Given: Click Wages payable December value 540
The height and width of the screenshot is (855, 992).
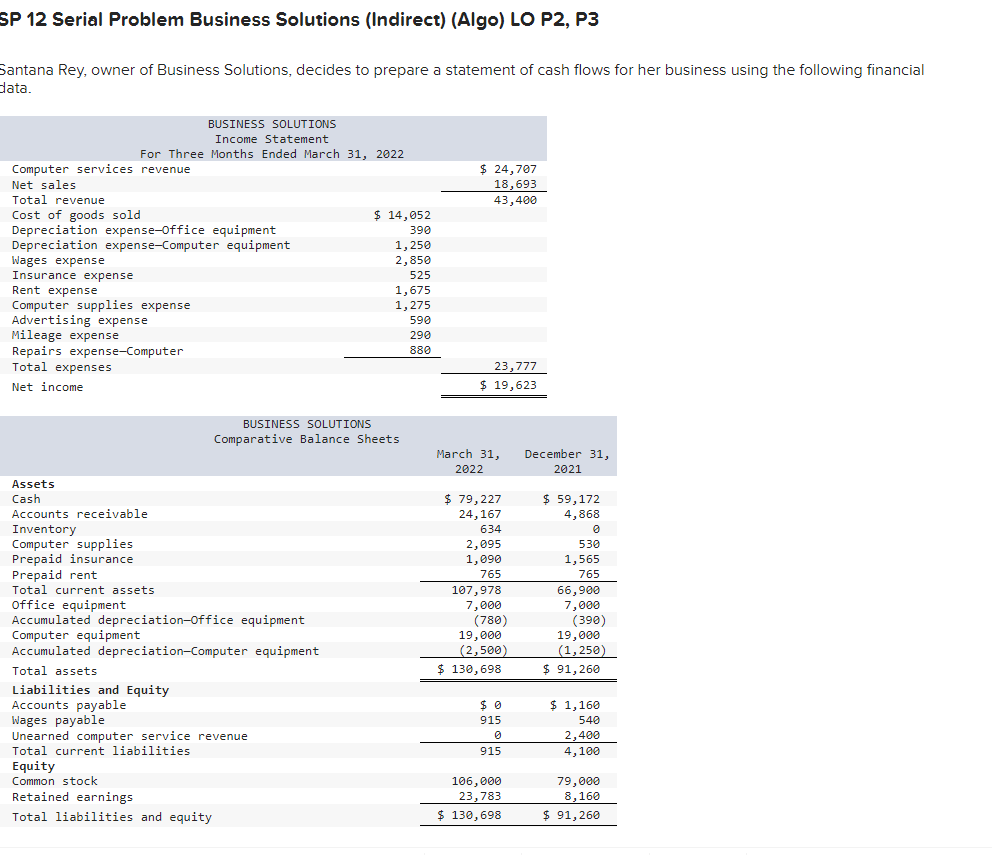Looking at the screenshot, I should coord(589,720).
